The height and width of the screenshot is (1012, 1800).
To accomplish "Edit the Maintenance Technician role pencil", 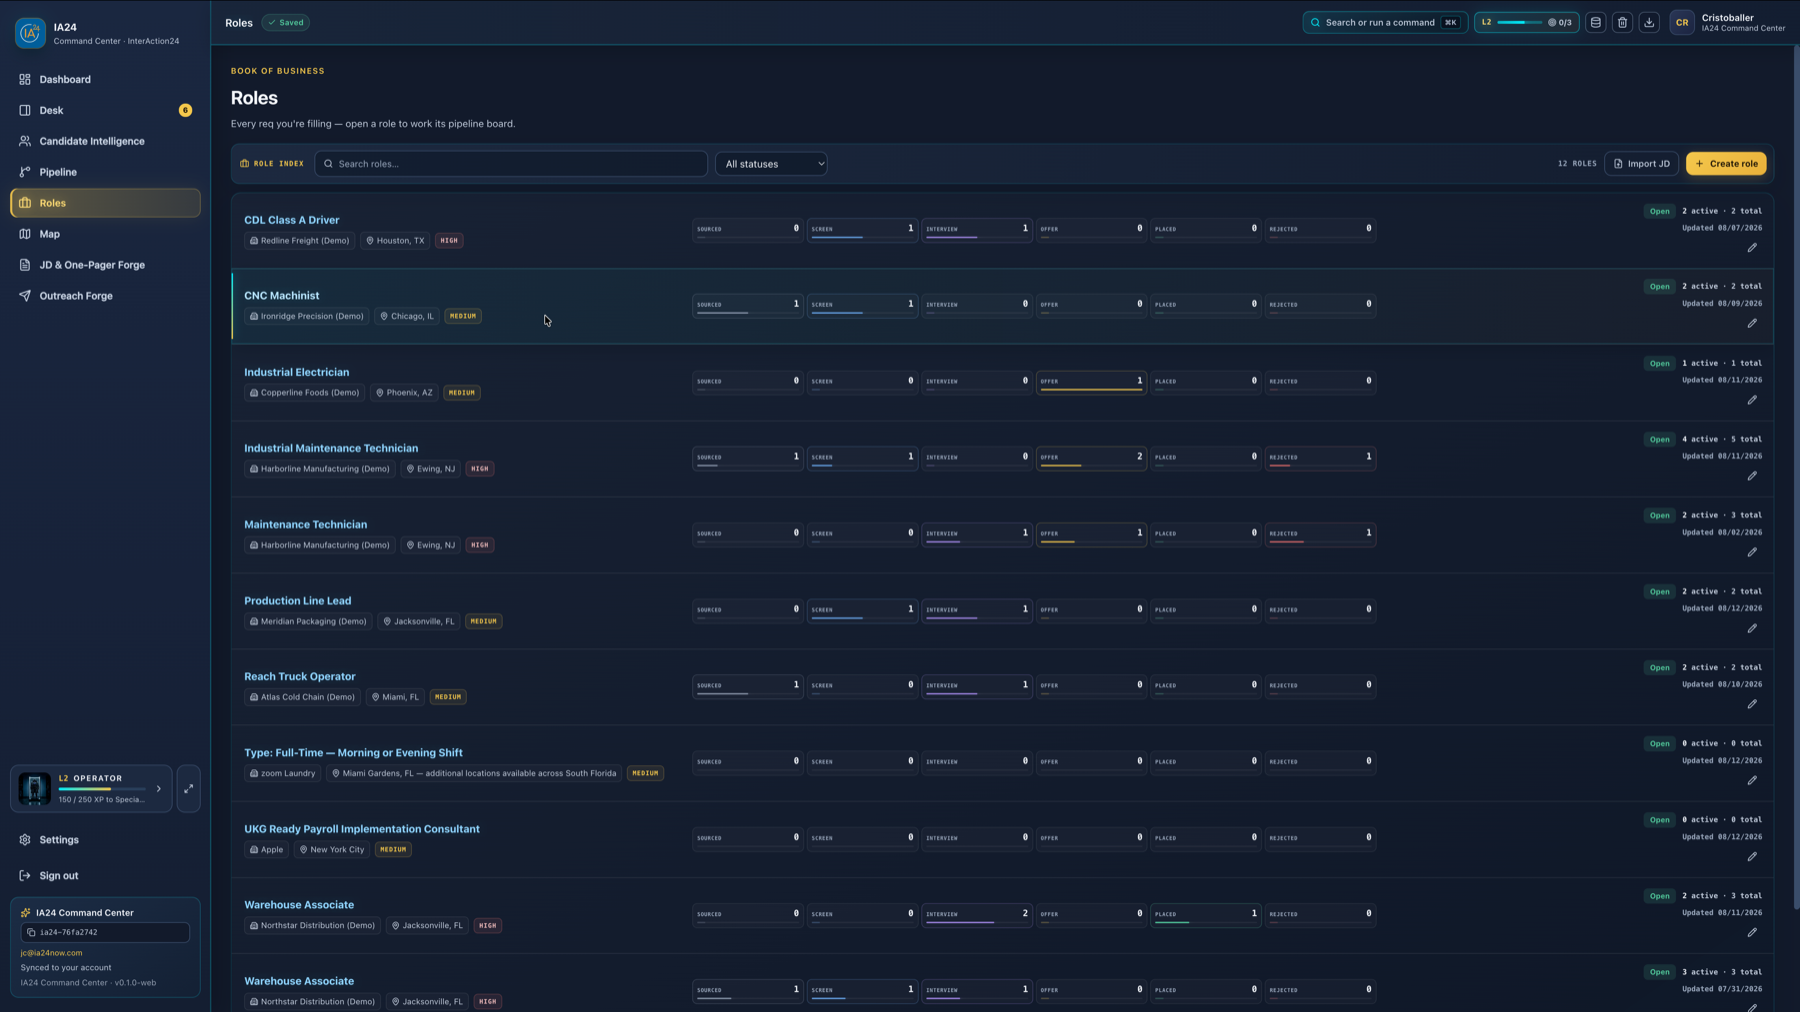I will click(x=1752, y=552).
